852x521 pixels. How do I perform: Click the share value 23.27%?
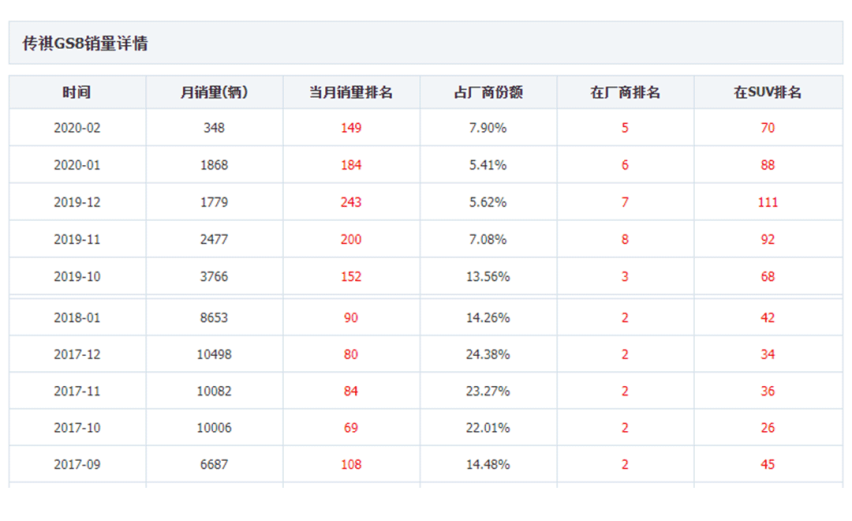(488, 391)
